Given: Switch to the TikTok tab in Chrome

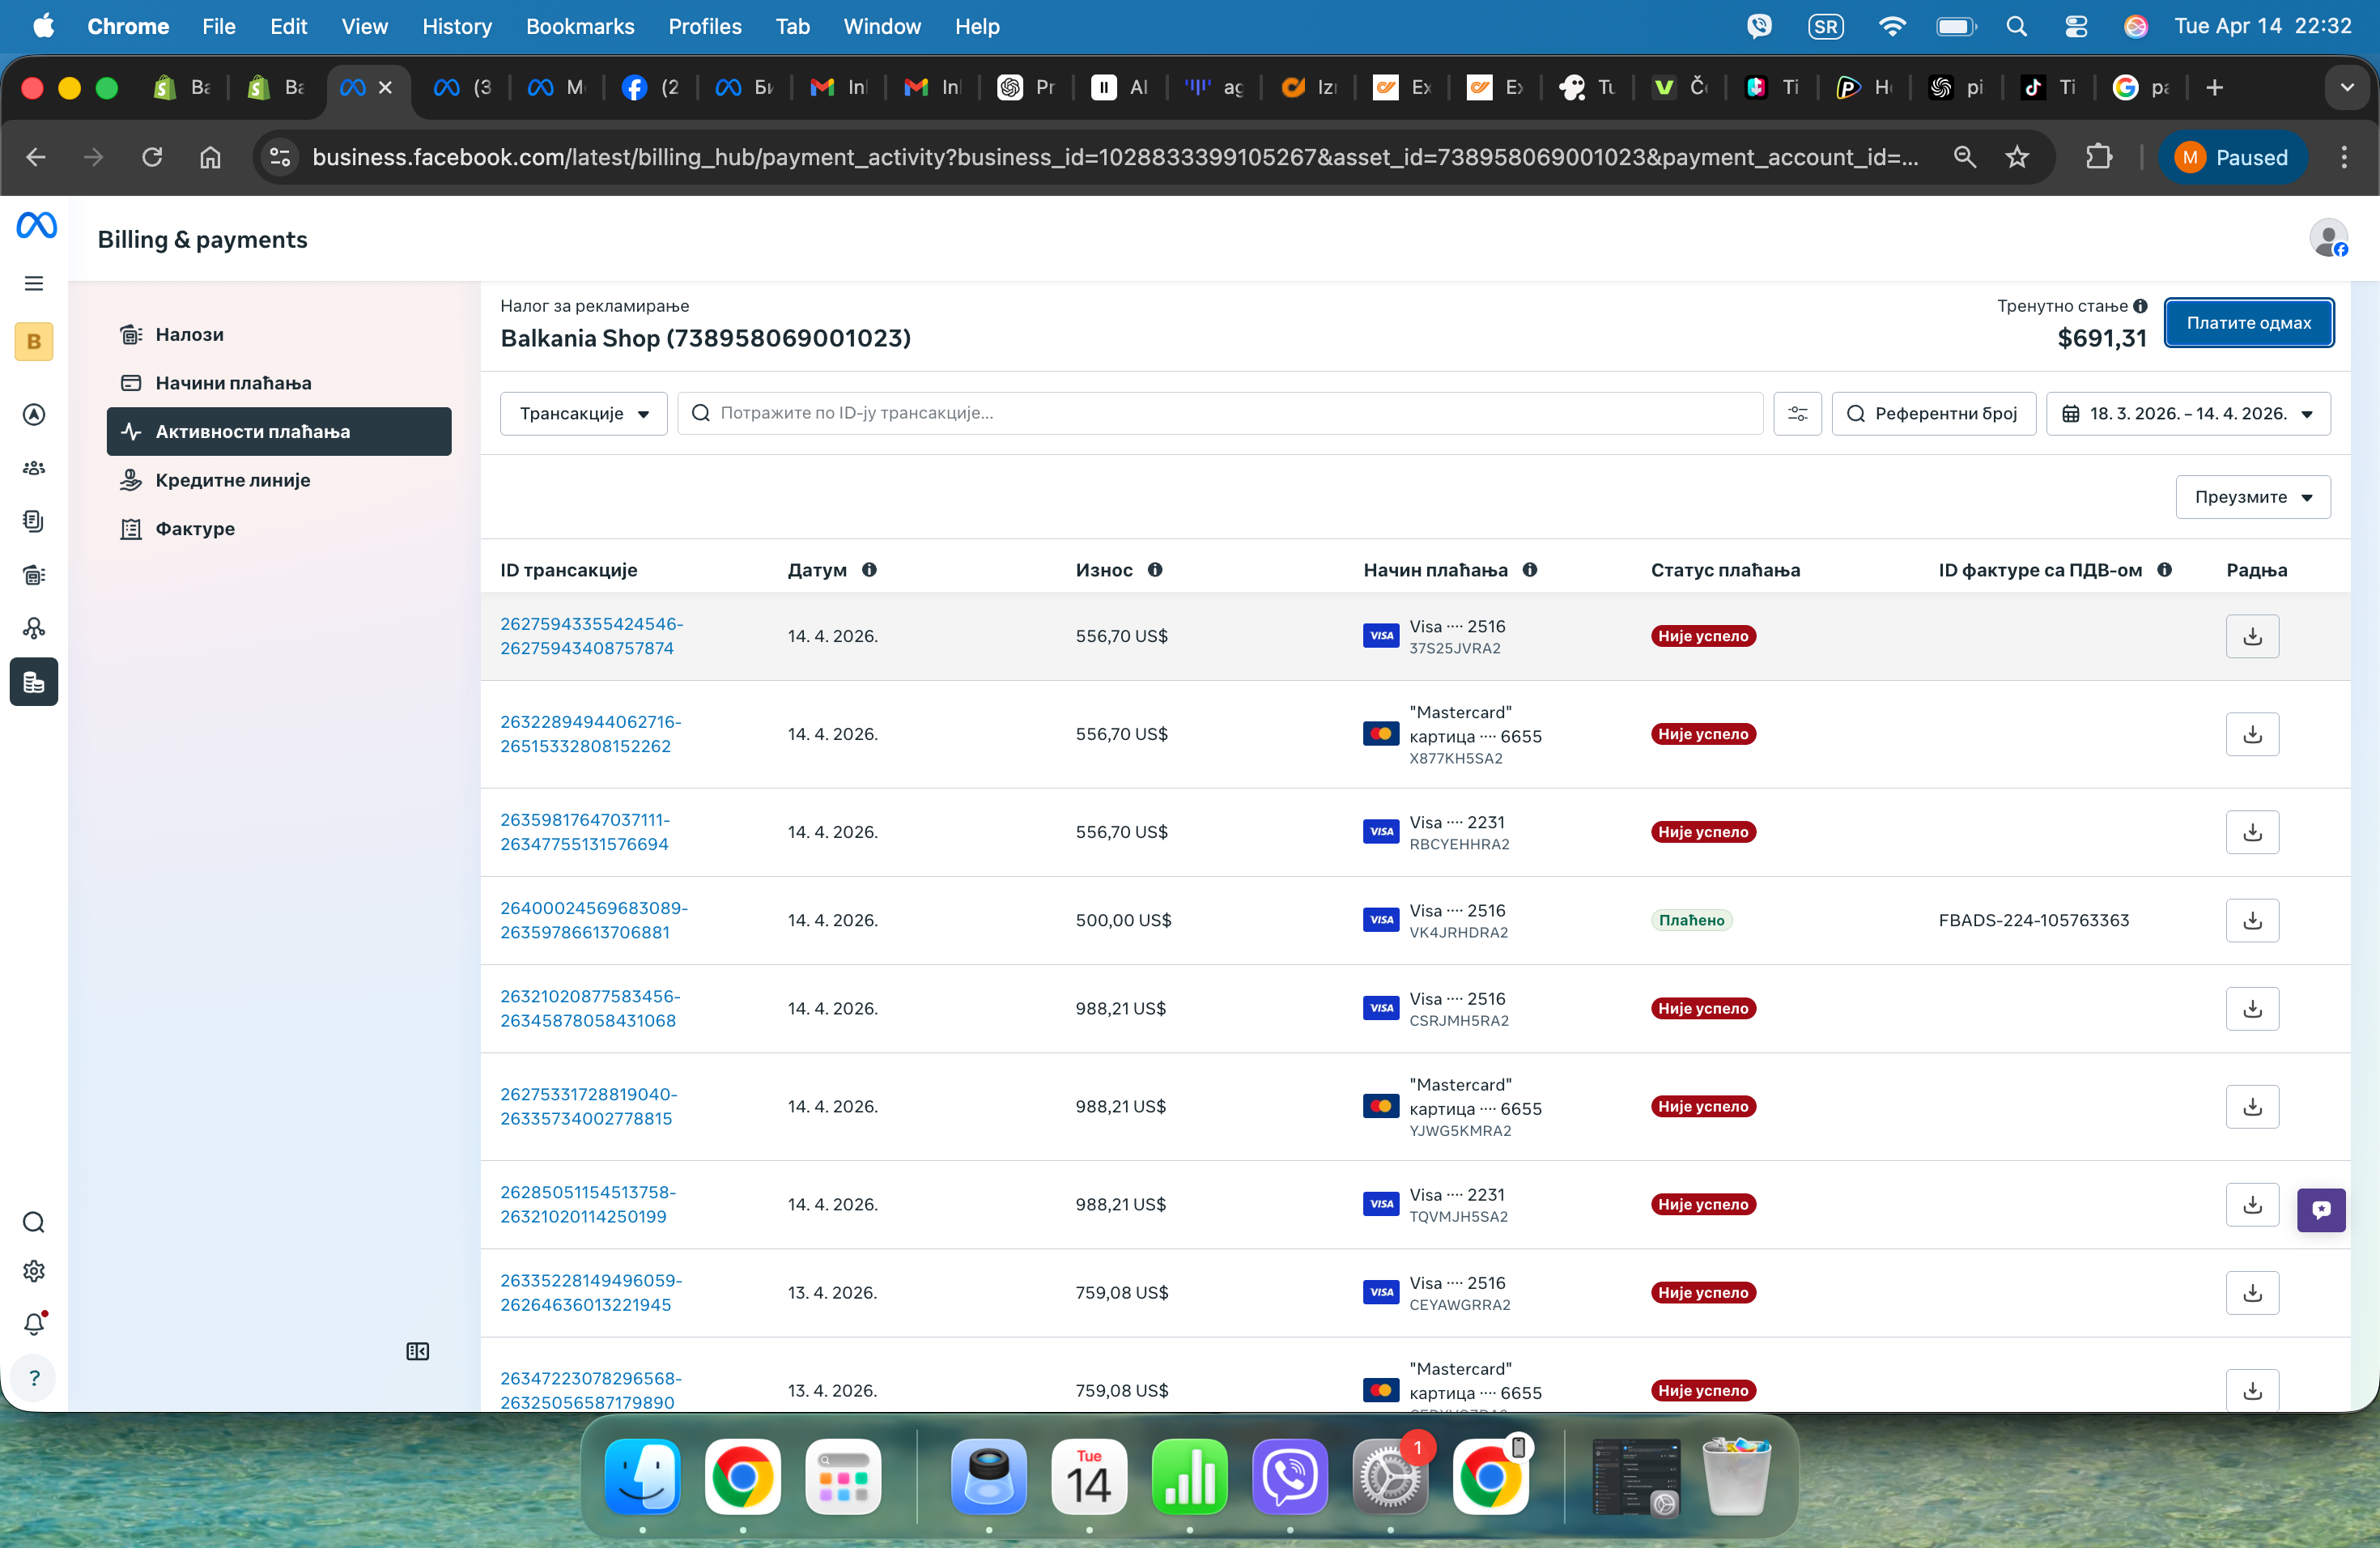Looking at the screenshot, I should coord(2048,88).
